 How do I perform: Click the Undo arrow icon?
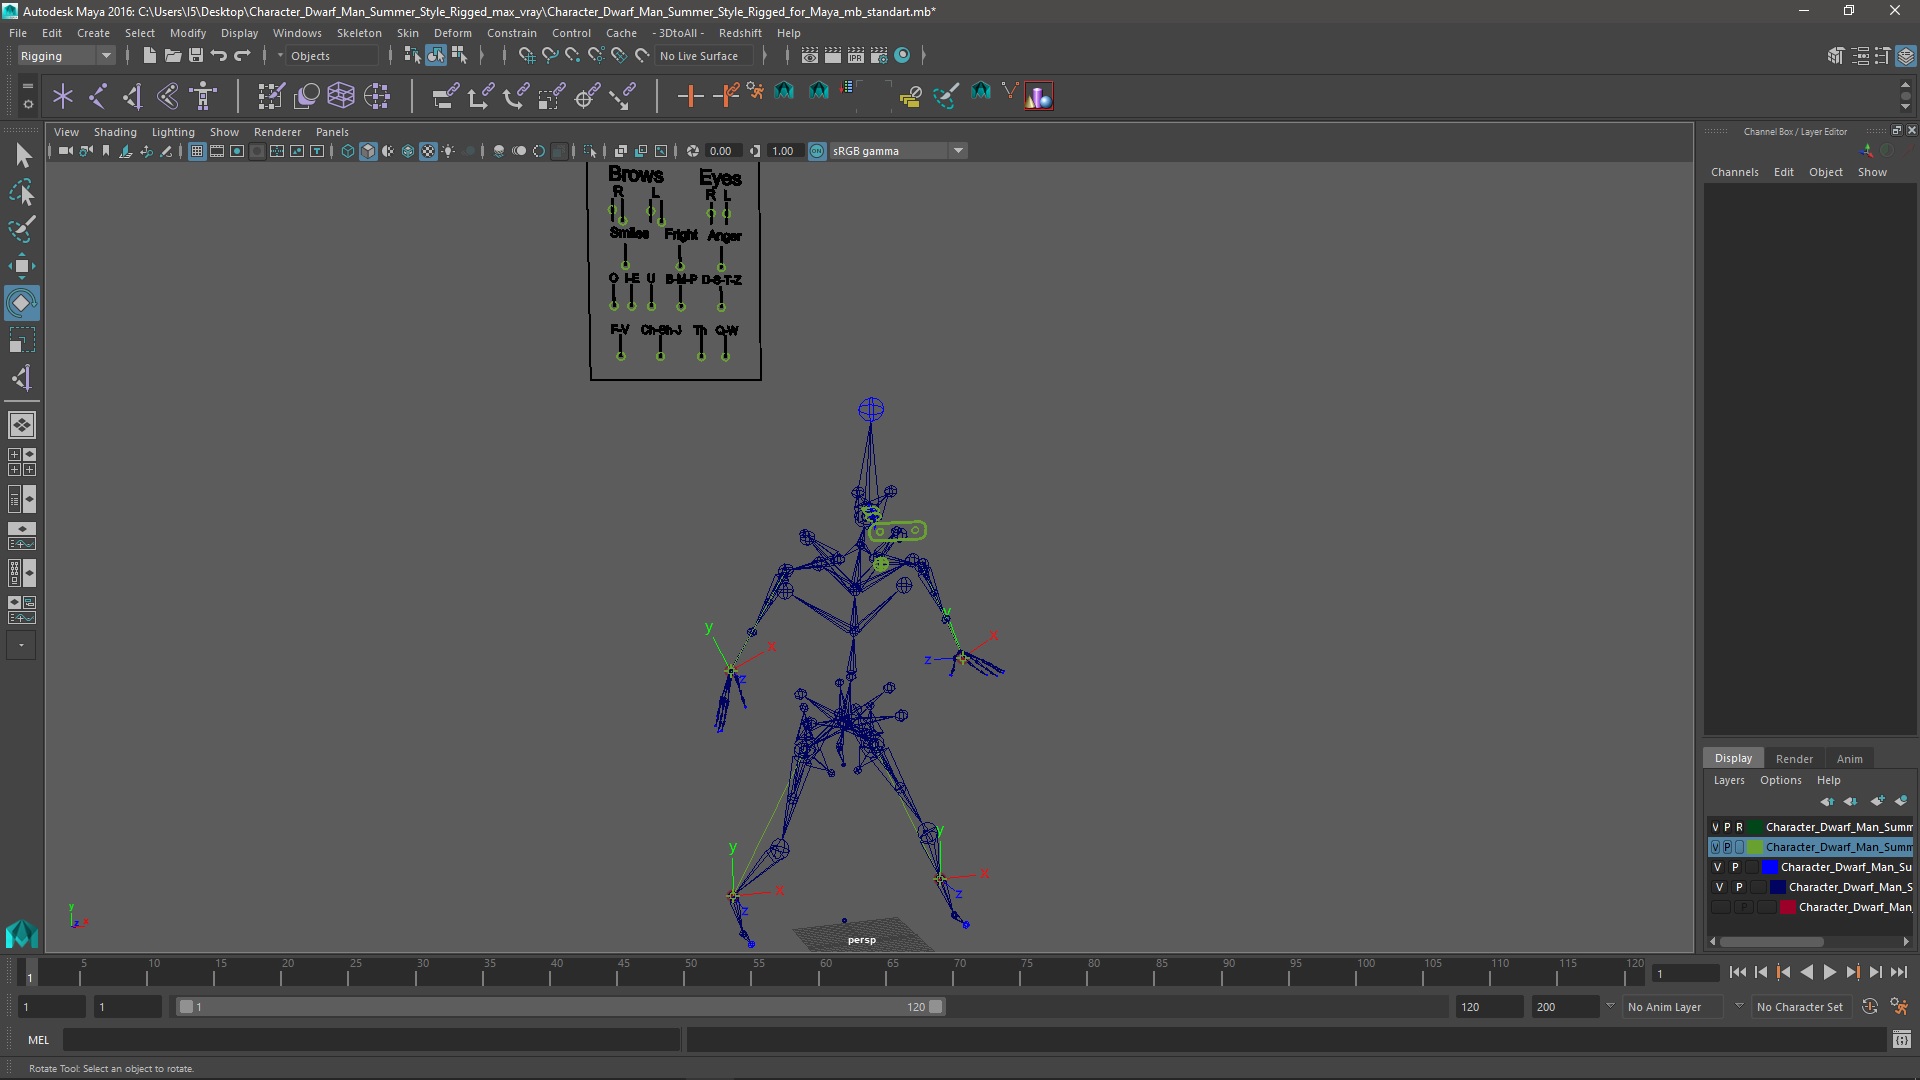[219, 56]
